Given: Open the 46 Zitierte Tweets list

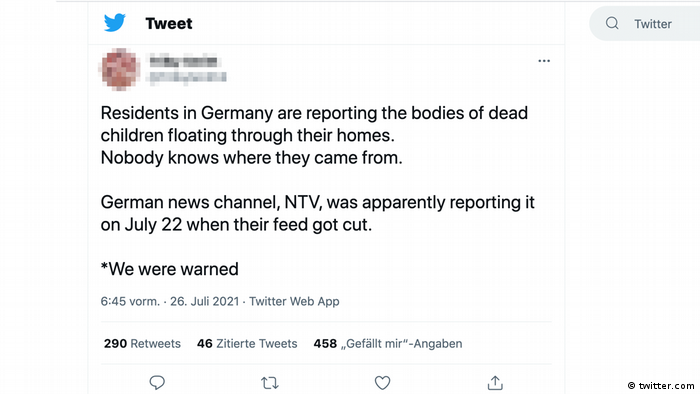Looking at the screenshot, I should pos(247,344).
